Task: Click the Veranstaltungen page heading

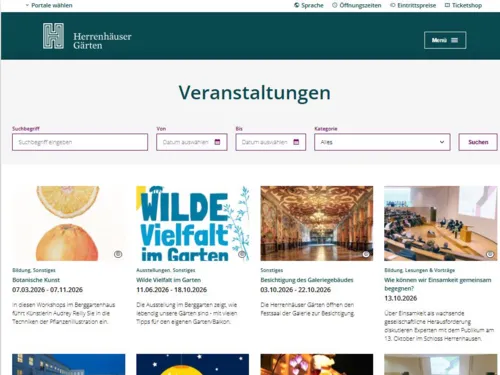Action: coord(255,93)
